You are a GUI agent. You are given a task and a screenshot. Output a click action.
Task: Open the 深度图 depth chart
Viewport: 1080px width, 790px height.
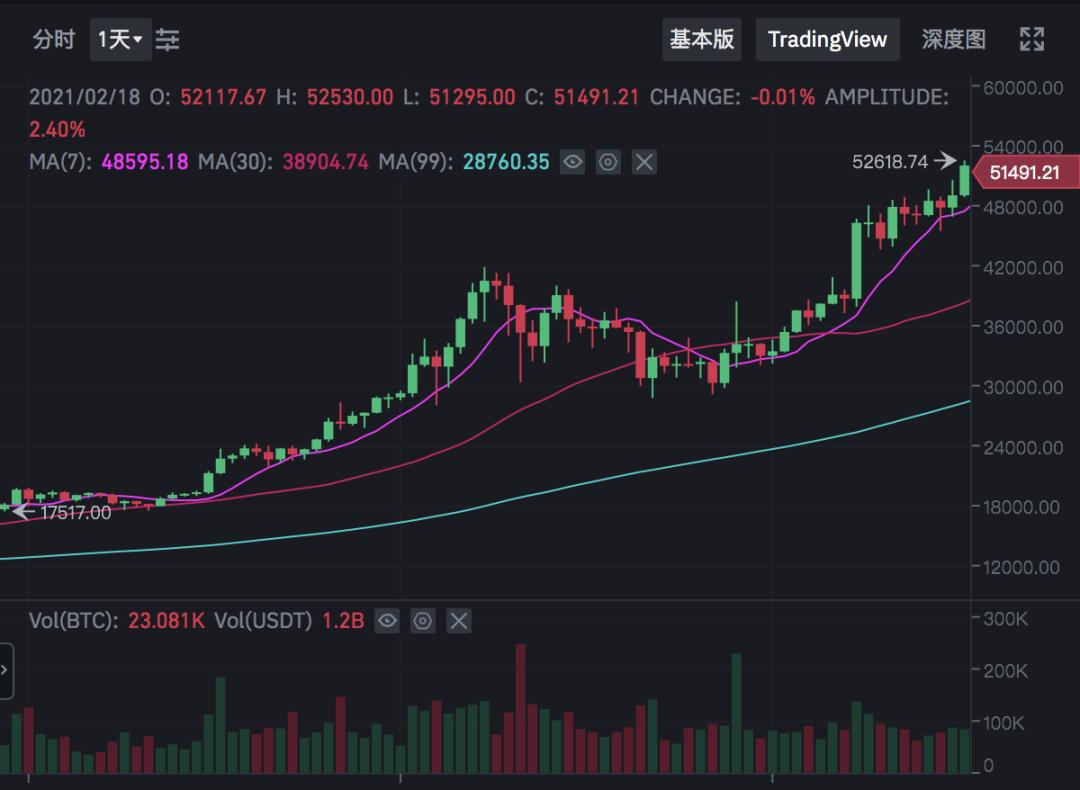[953, 40]
